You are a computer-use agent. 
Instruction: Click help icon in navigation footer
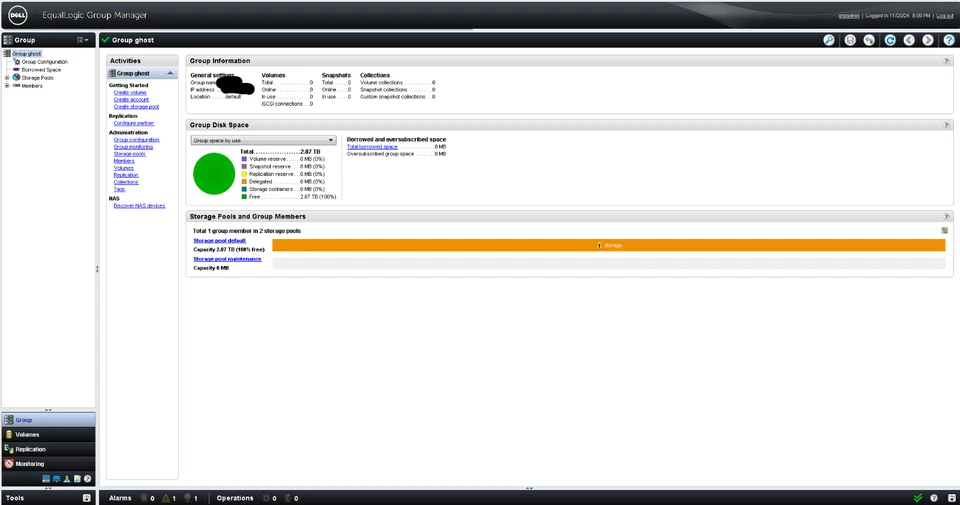[x=88, y=479]
